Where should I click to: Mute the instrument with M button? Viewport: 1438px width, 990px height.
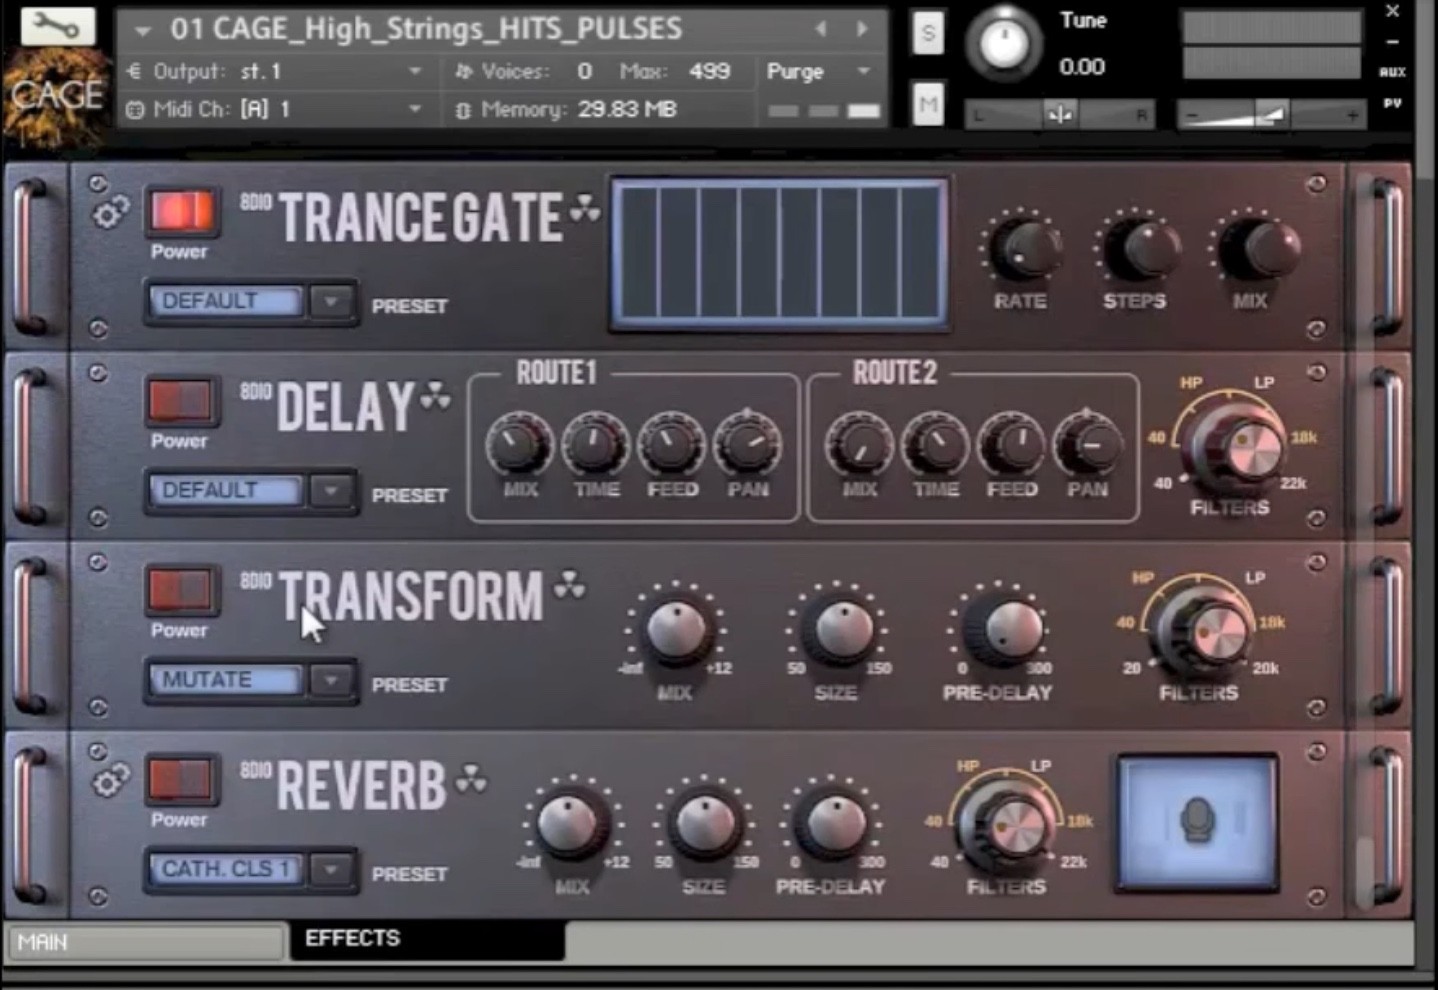pos(928,105)
